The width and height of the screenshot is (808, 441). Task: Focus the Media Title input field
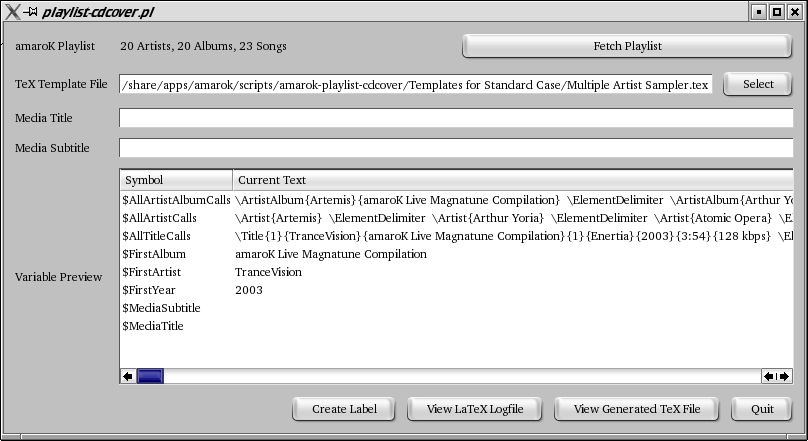(456, 118)
